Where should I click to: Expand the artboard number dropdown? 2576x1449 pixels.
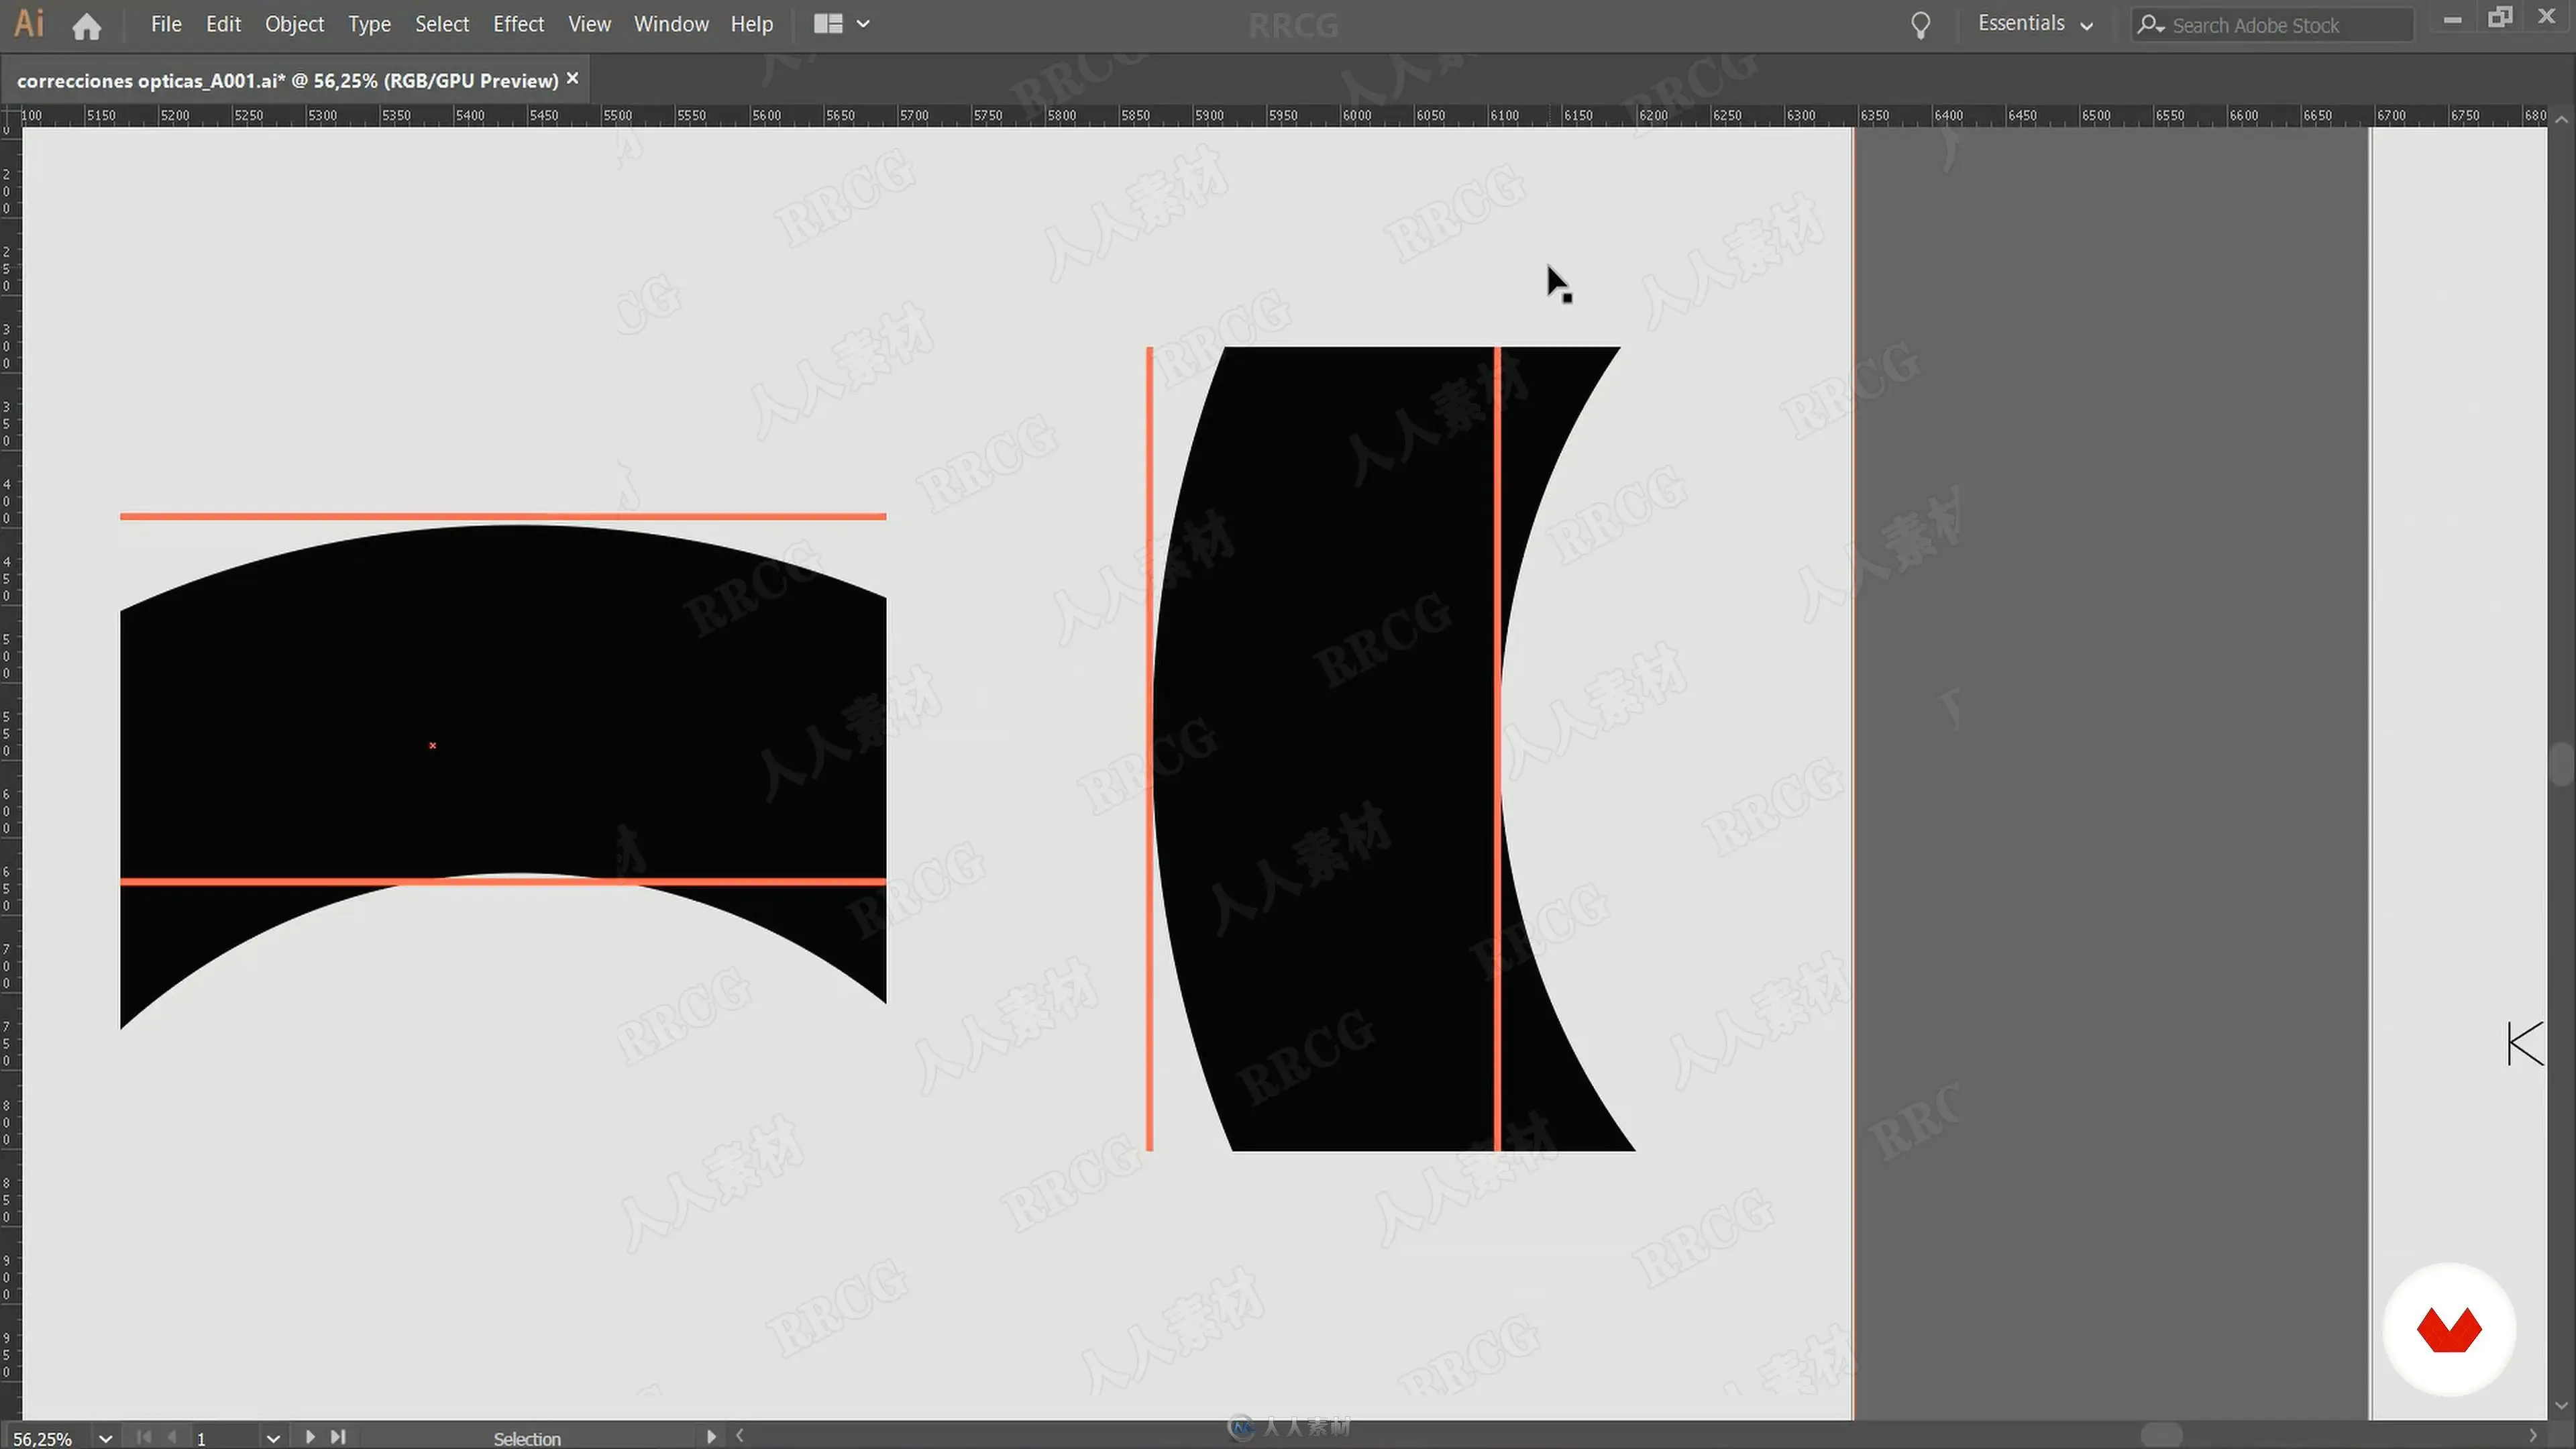tap(272, 1438)
